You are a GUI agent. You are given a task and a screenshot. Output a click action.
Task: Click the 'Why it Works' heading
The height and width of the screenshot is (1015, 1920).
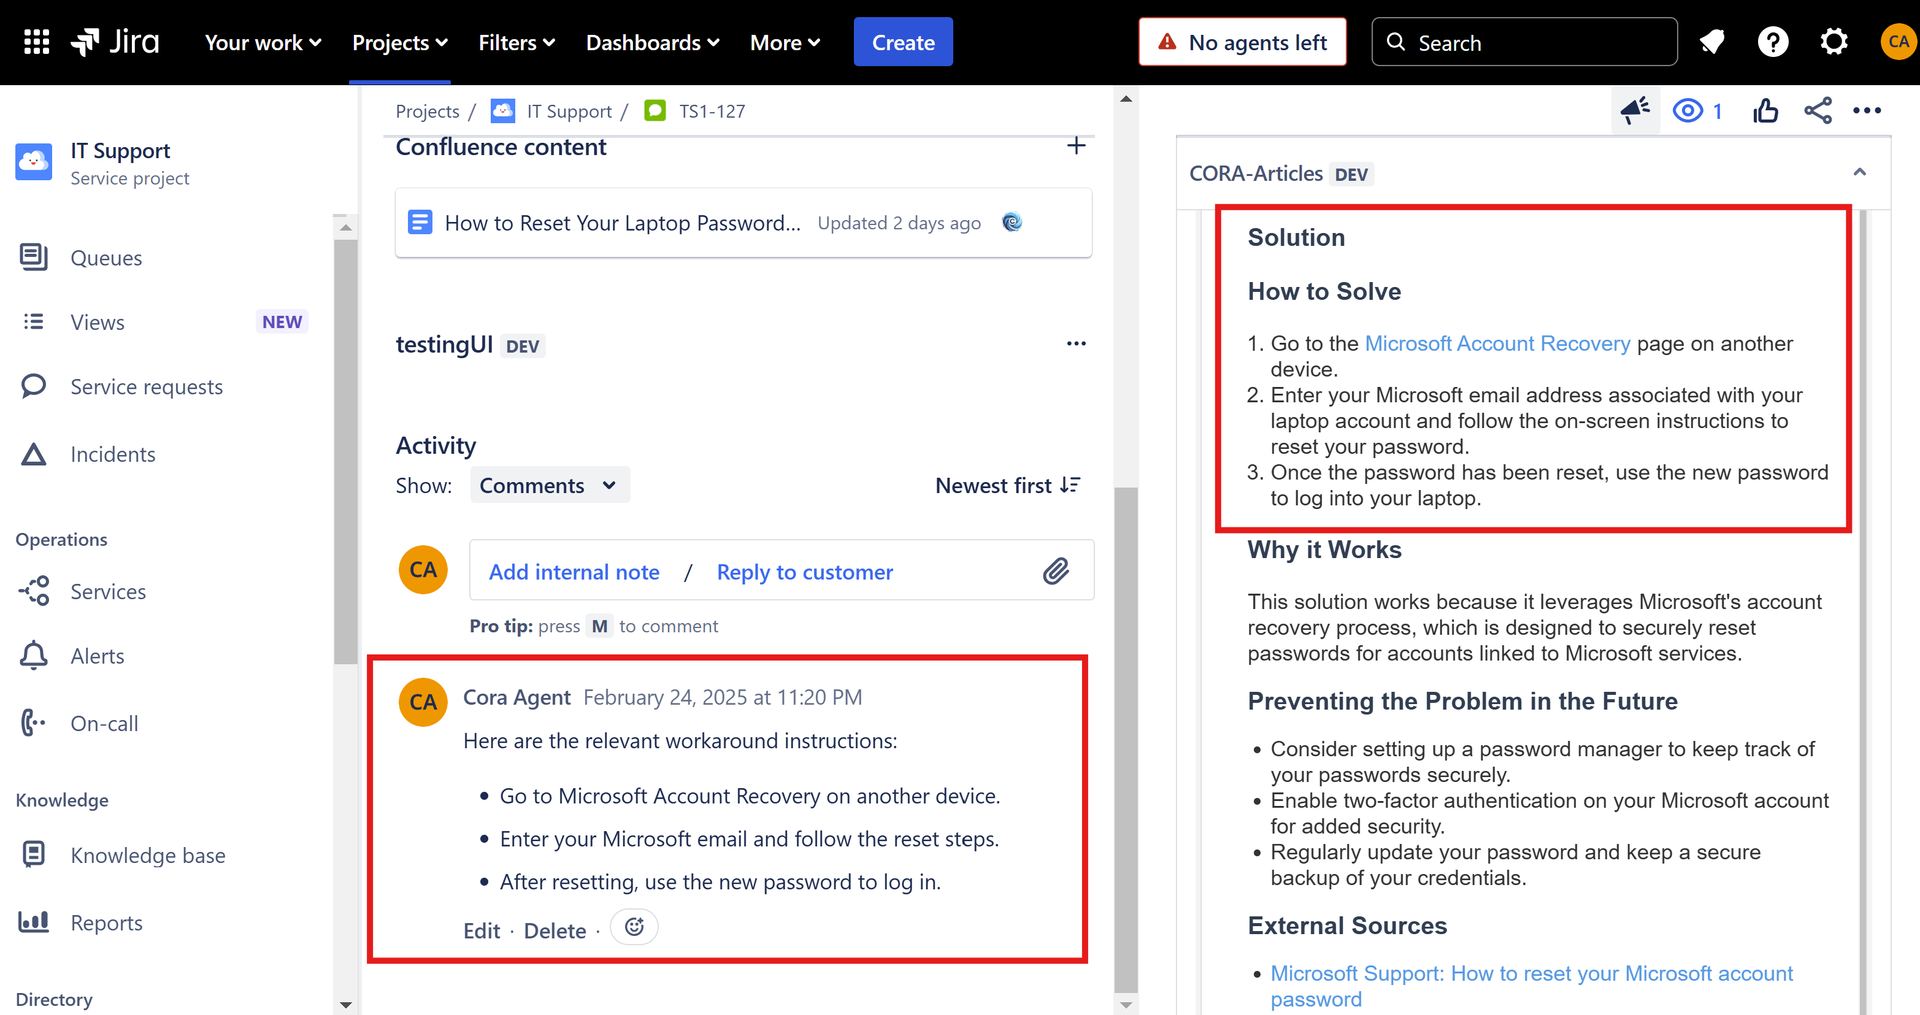coord(1324,549)
